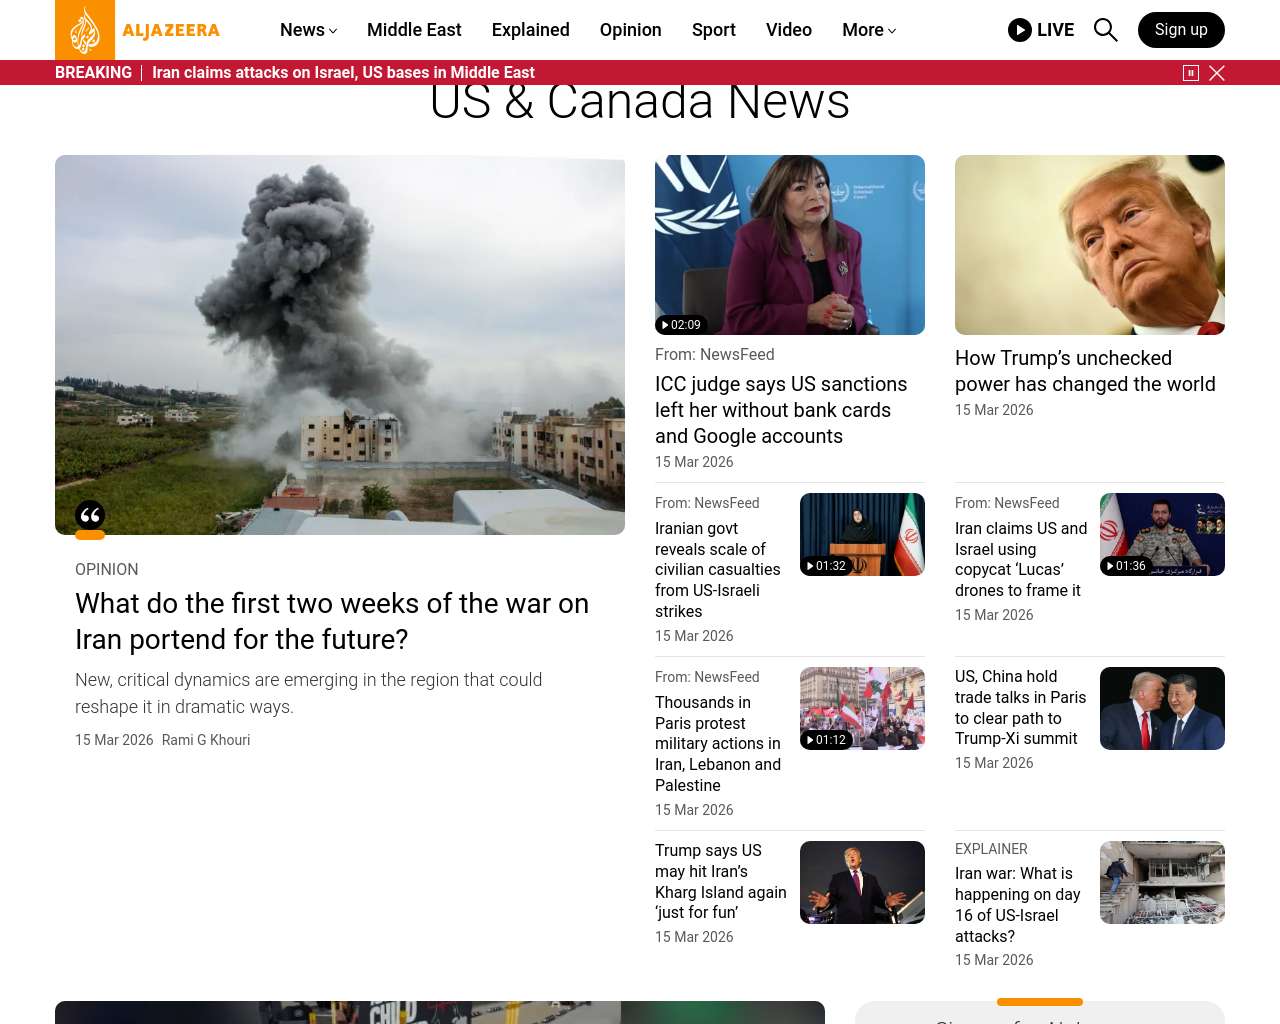The width and height of the screenshot is (1280, 1024).
Task: Pause the breaking news ticker
Action: pyautogui.click(x=1191, y=73)
